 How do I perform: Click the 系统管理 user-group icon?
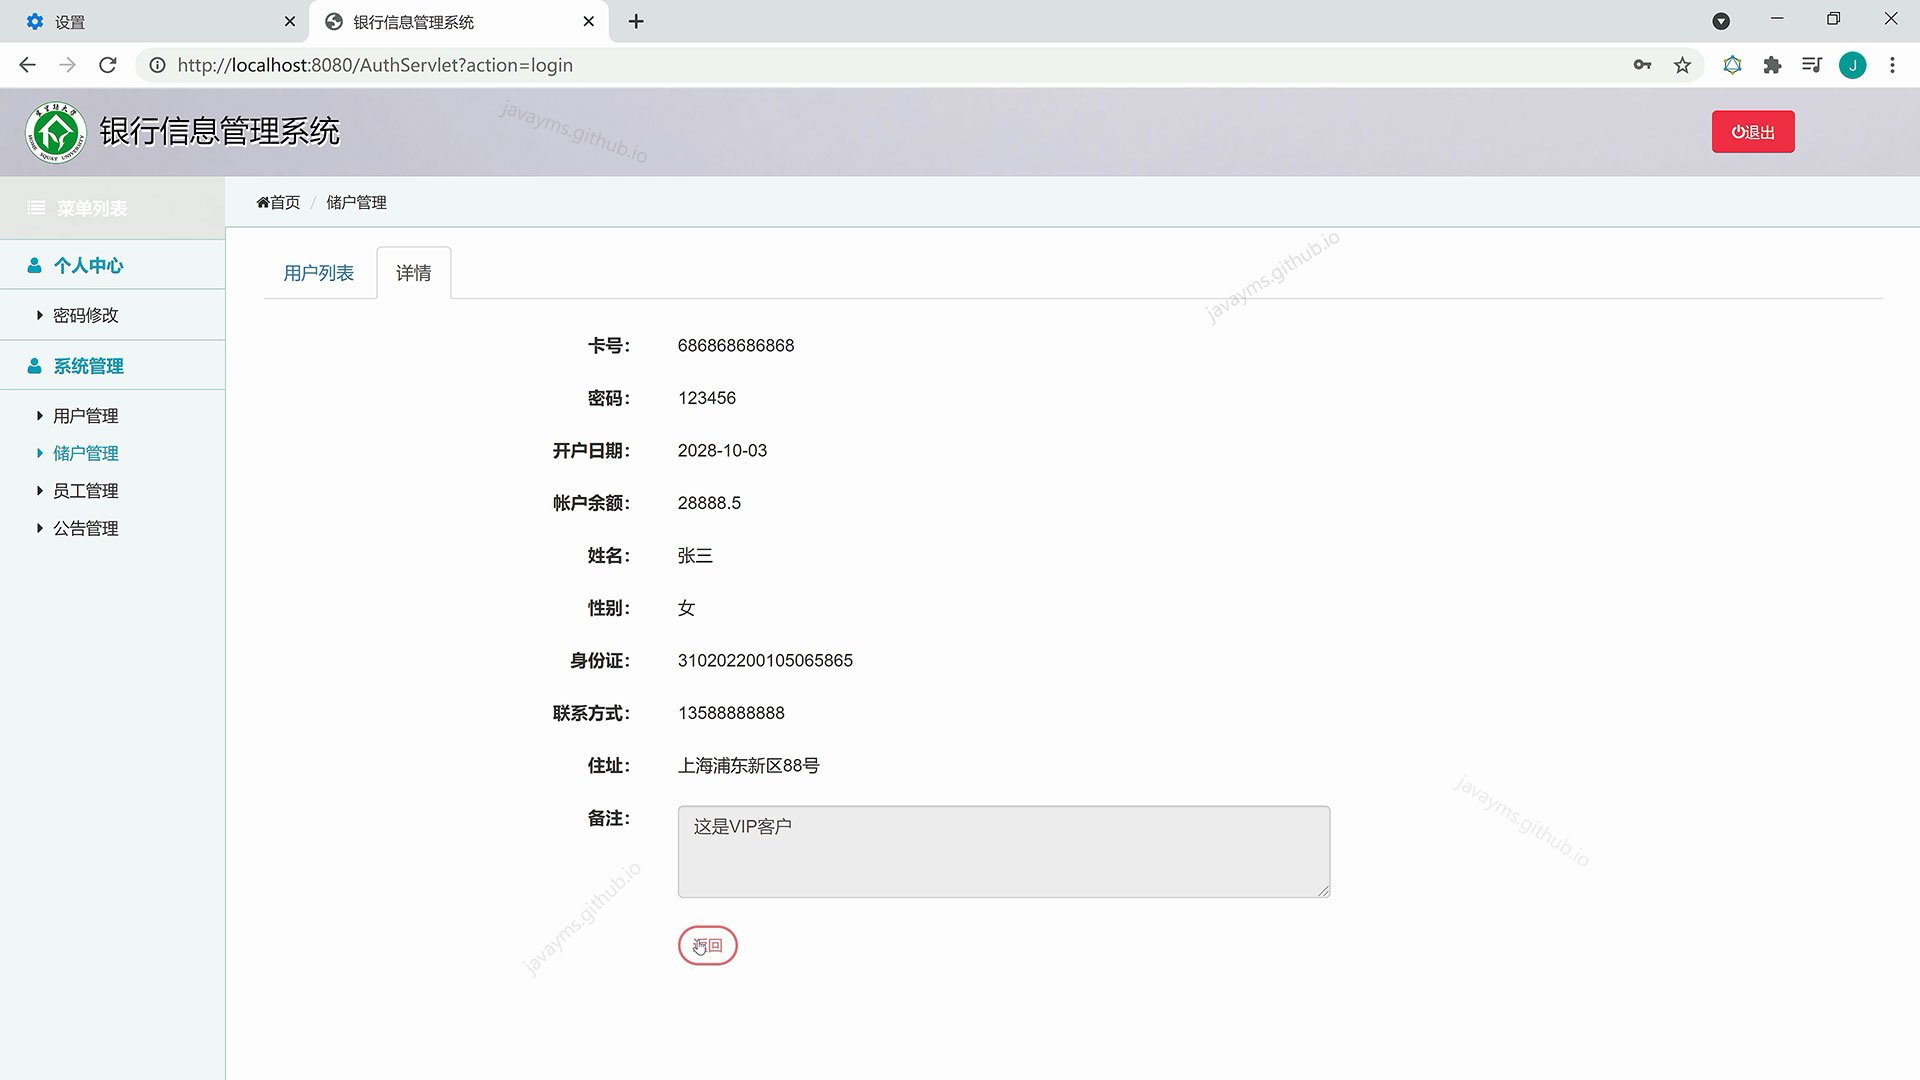coord(34,365)
